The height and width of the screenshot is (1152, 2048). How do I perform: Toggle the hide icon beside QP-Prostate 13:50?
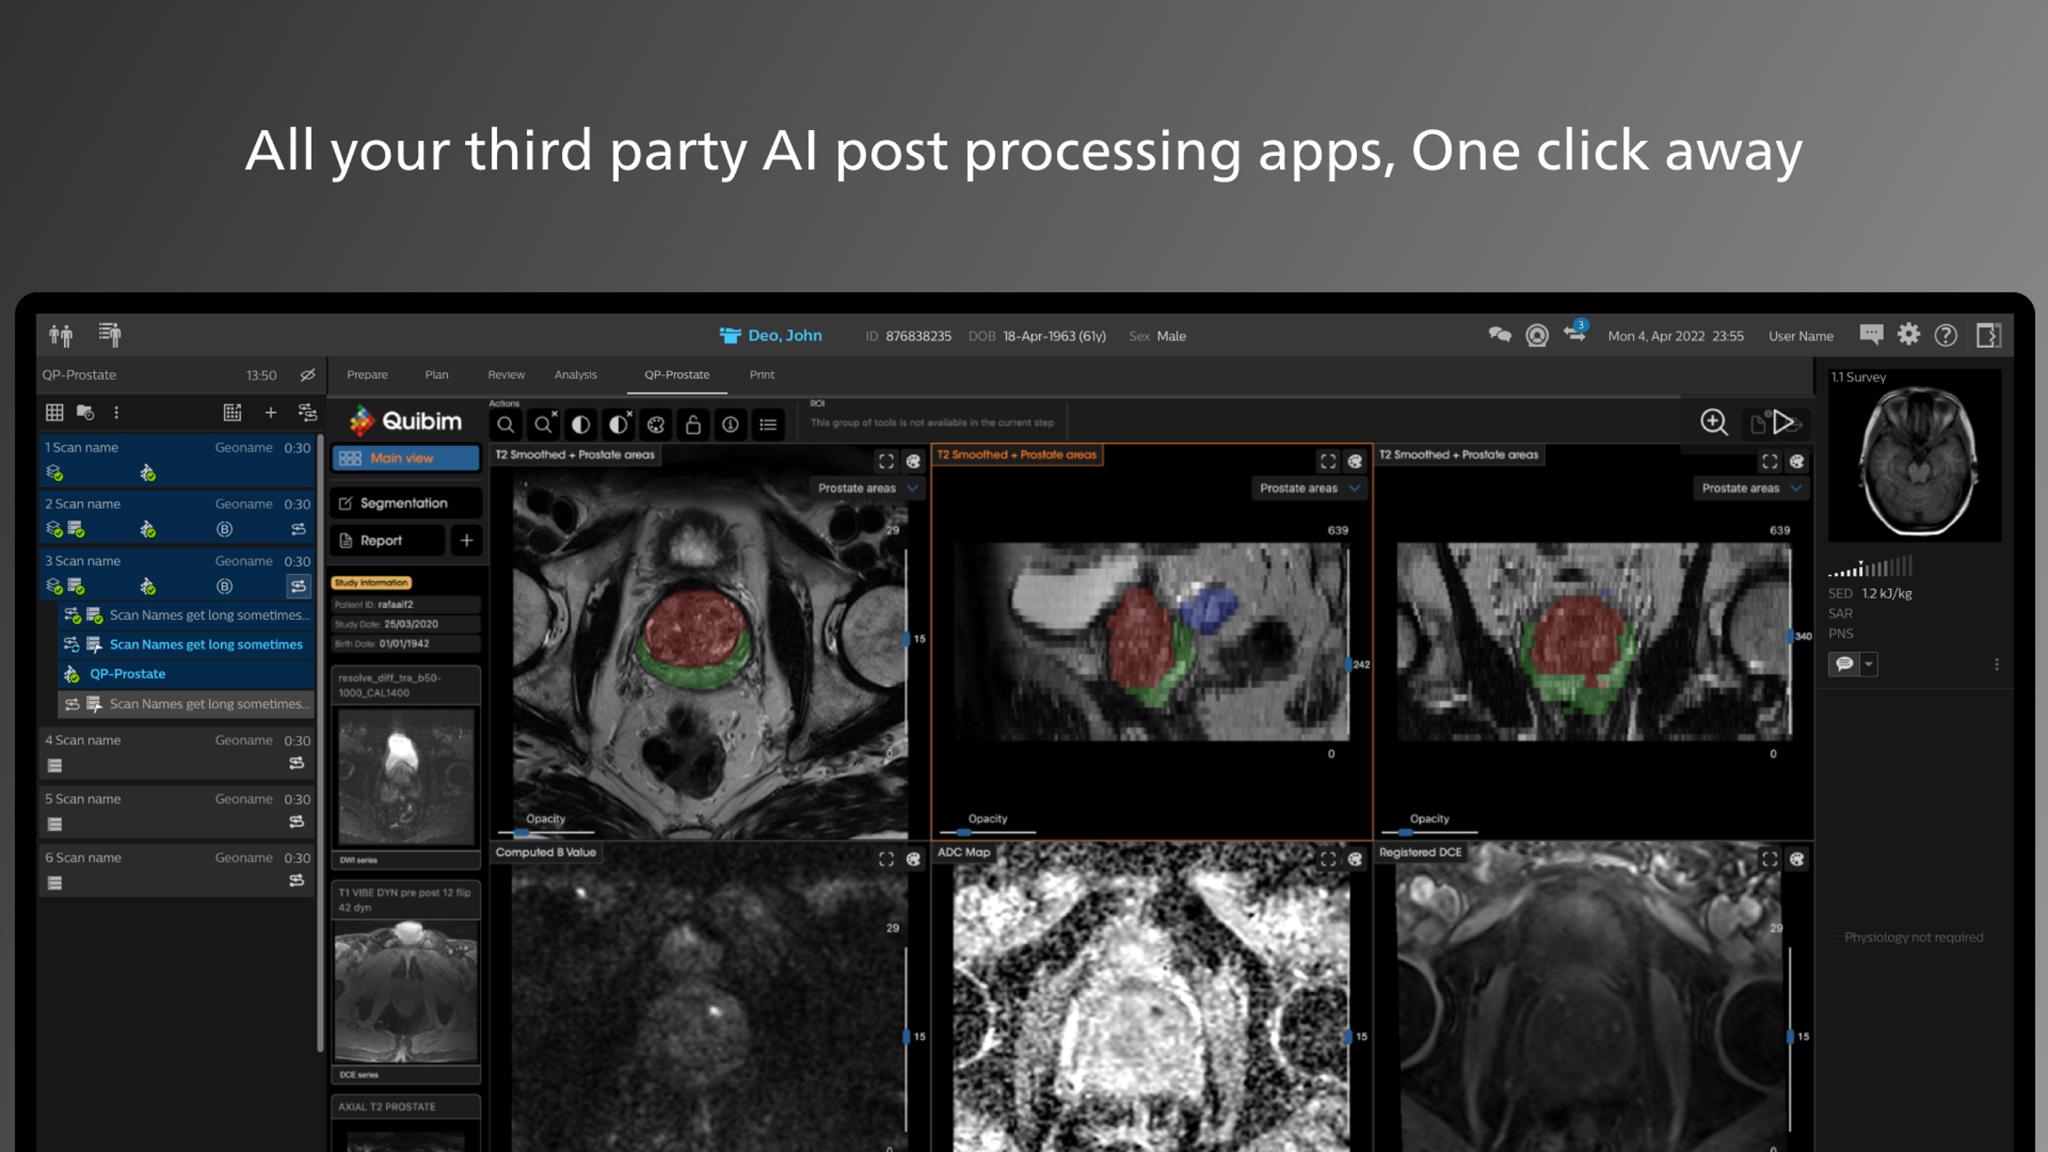click(307, 375)
